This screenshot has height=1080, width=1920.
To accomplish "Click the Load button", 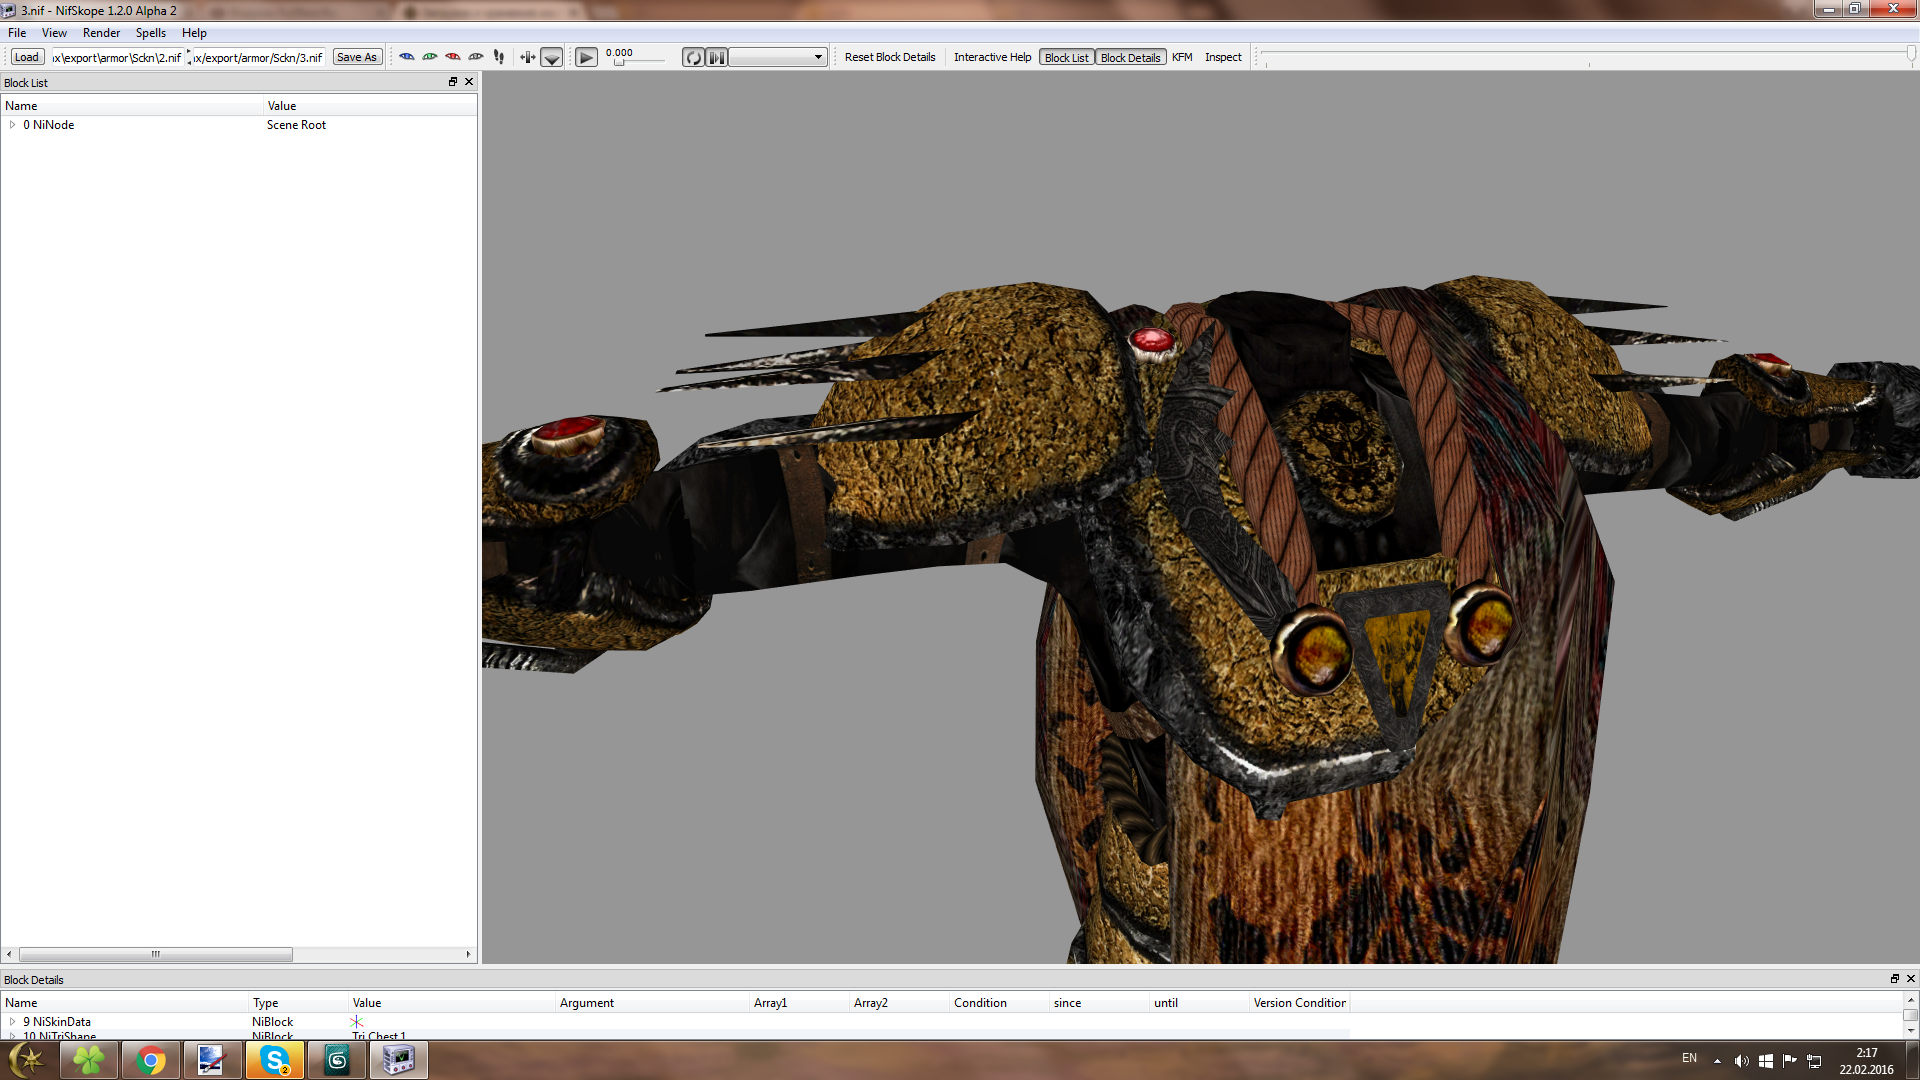I will pos(27,57).
